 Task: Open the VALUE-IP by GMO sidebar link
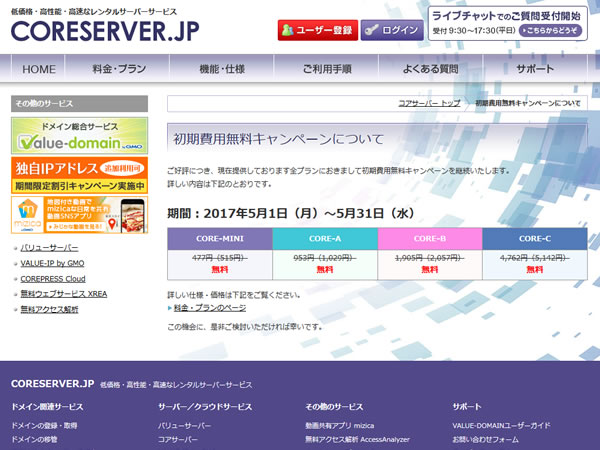52,263
